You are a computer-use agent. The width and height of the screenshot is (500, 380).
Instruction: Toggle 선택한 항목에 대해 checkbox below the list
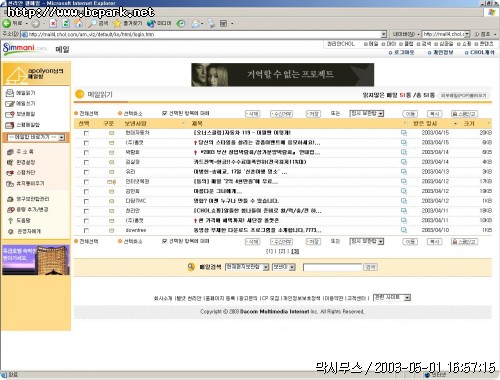point(164,241)
